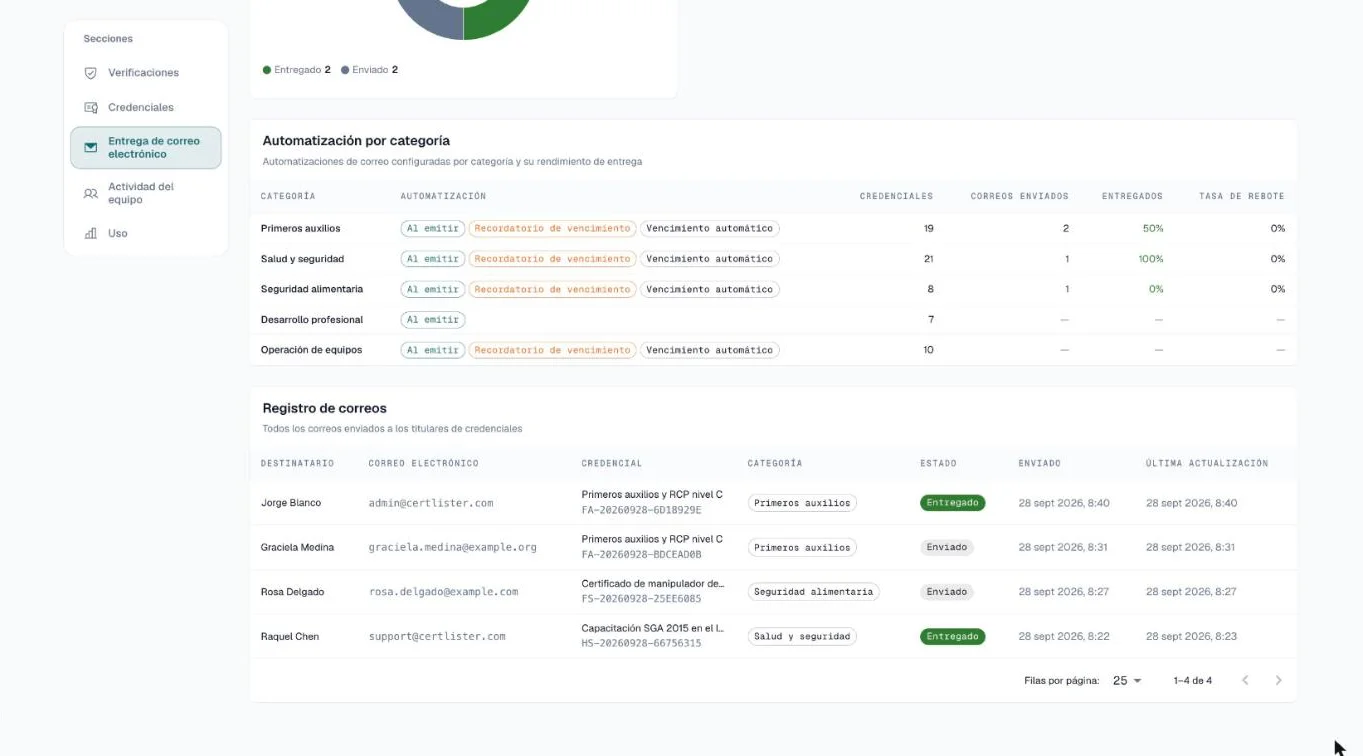Click Salud y seguridad category chip for Raquel Chen
The width and height of the screenshot is (1363, 756).
coord(802,636)
